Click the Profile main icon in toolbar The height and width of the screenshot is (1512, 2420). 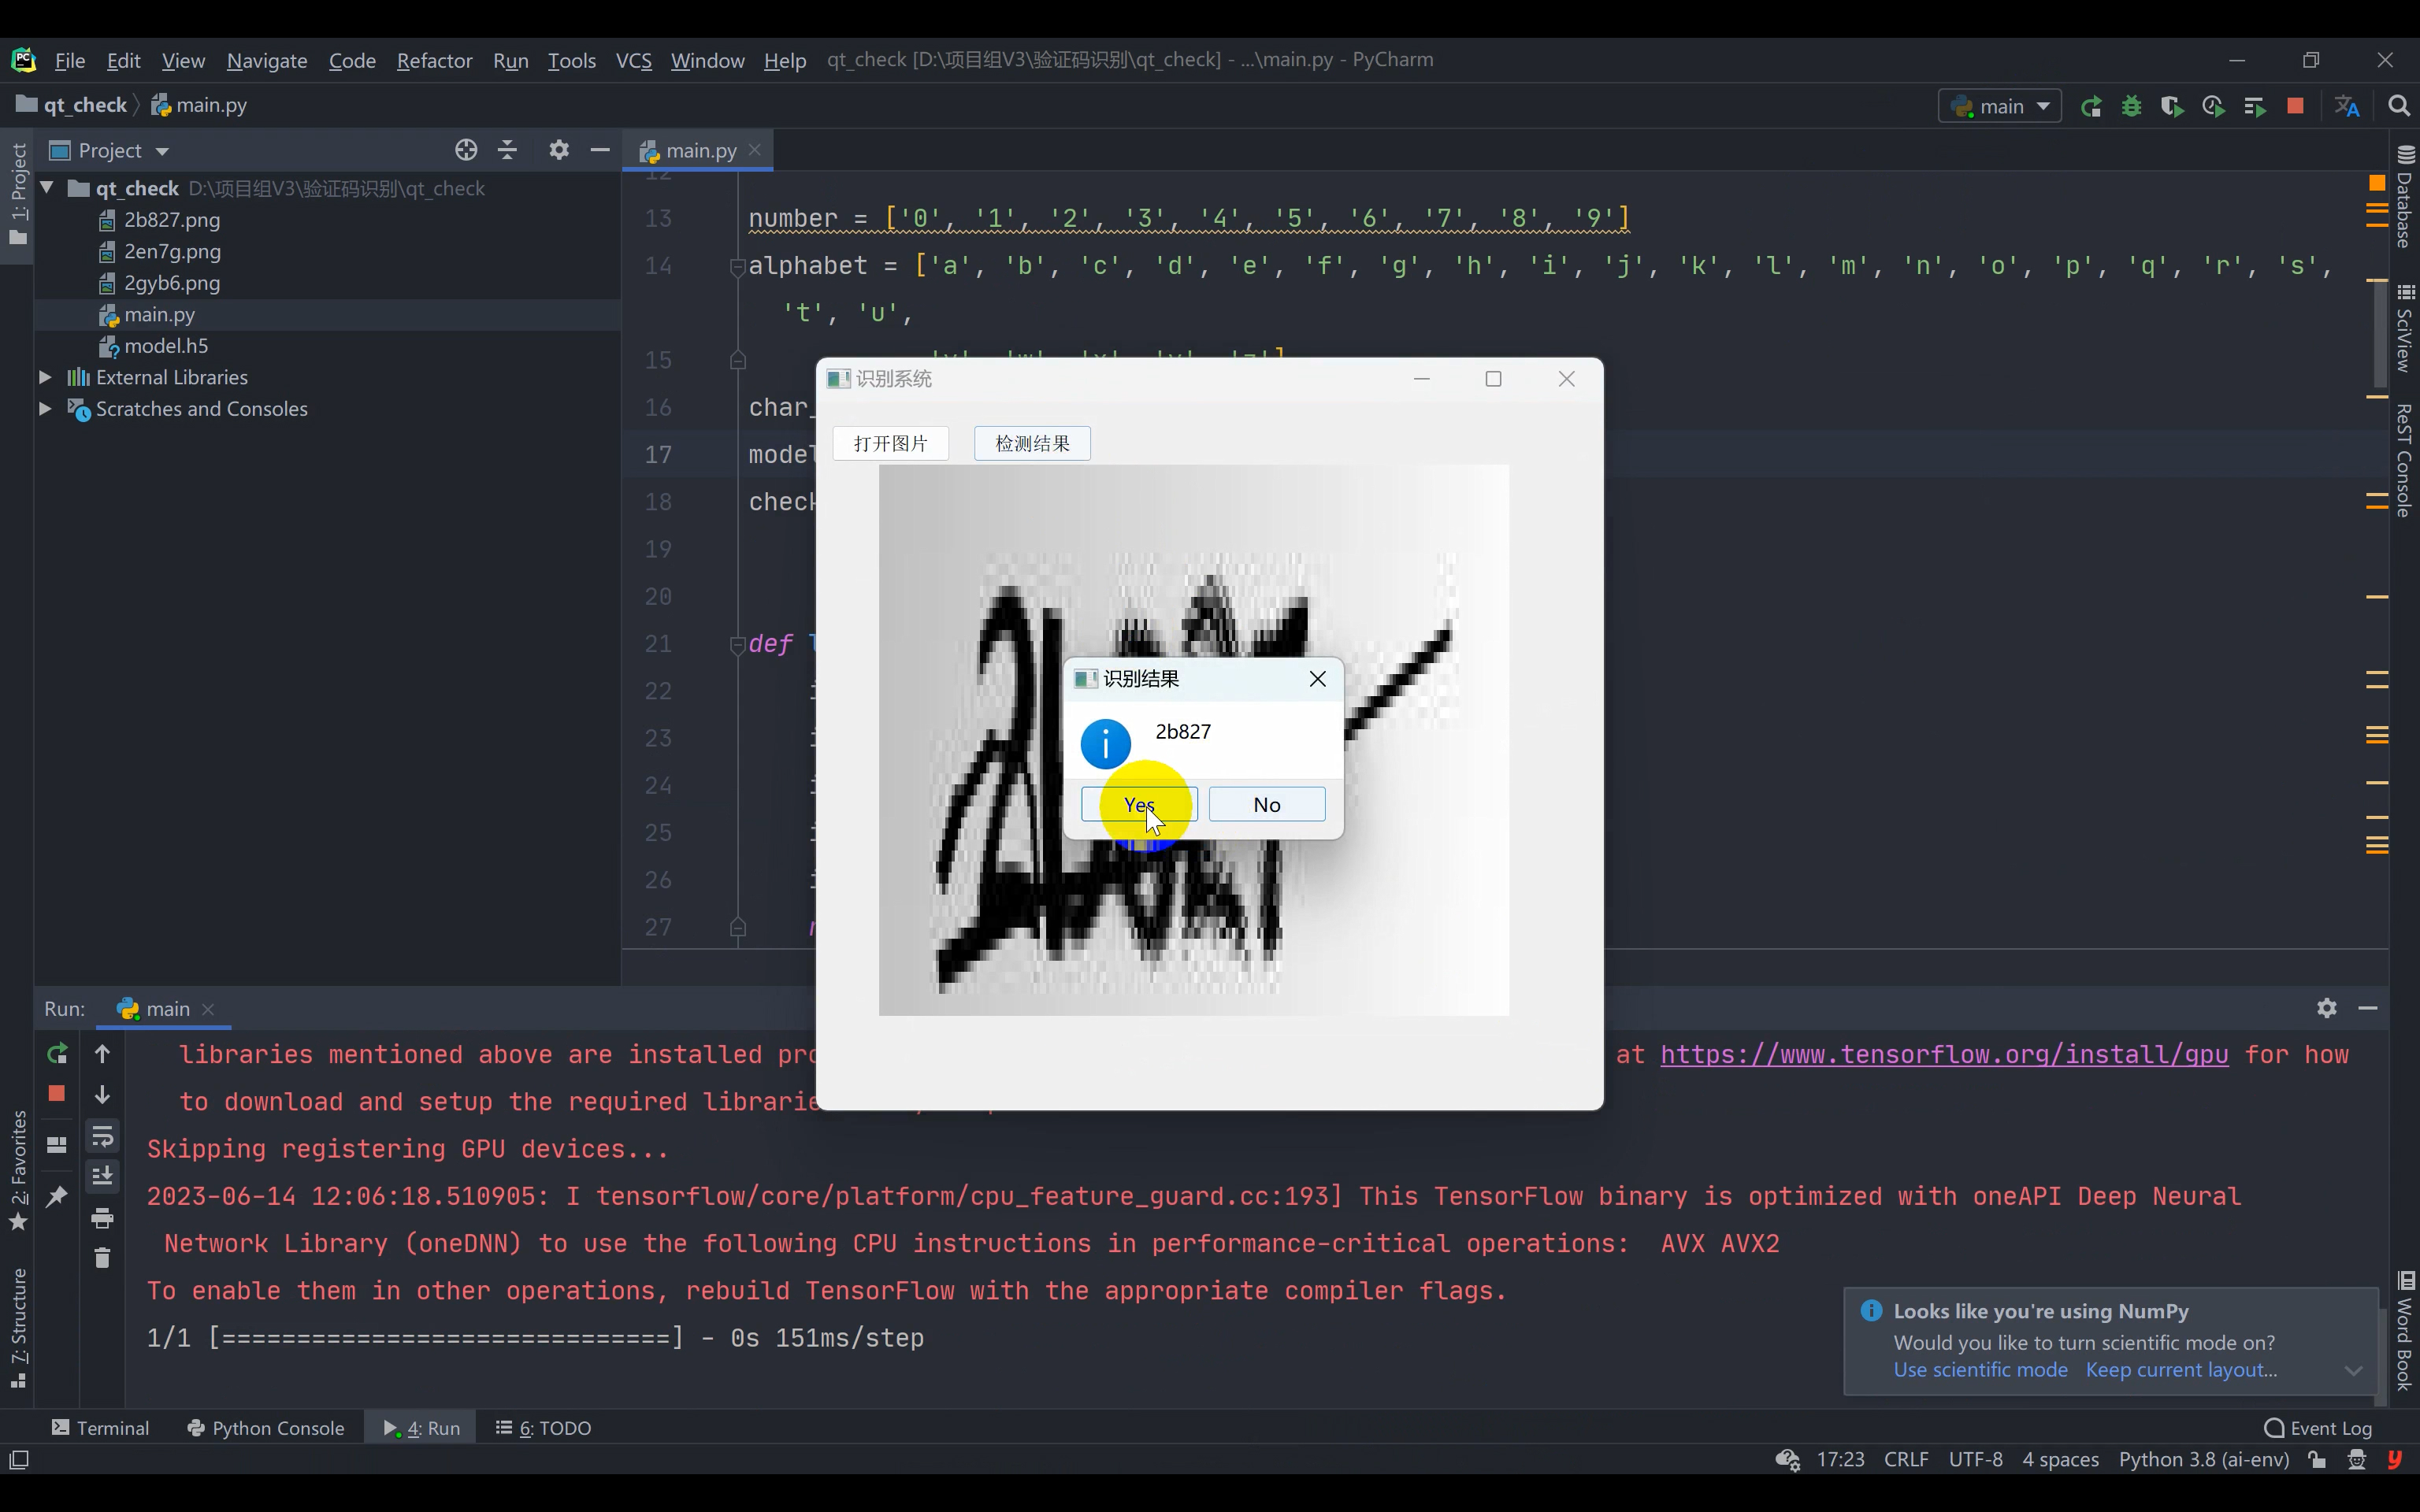[x=2213, y=107]
